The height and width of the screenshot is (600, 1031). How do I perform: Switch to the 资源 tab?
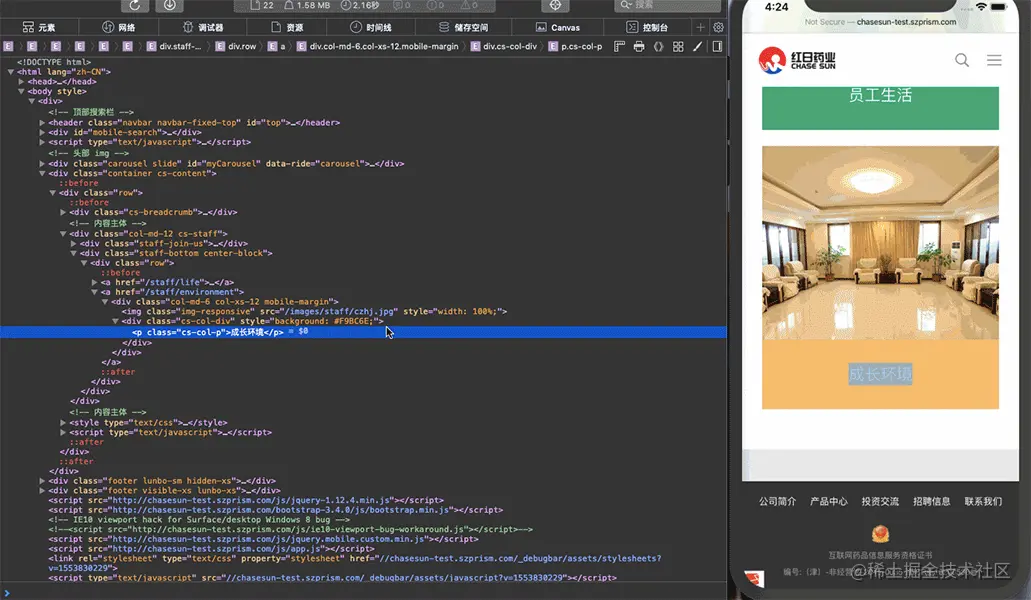tap(287, 27)
